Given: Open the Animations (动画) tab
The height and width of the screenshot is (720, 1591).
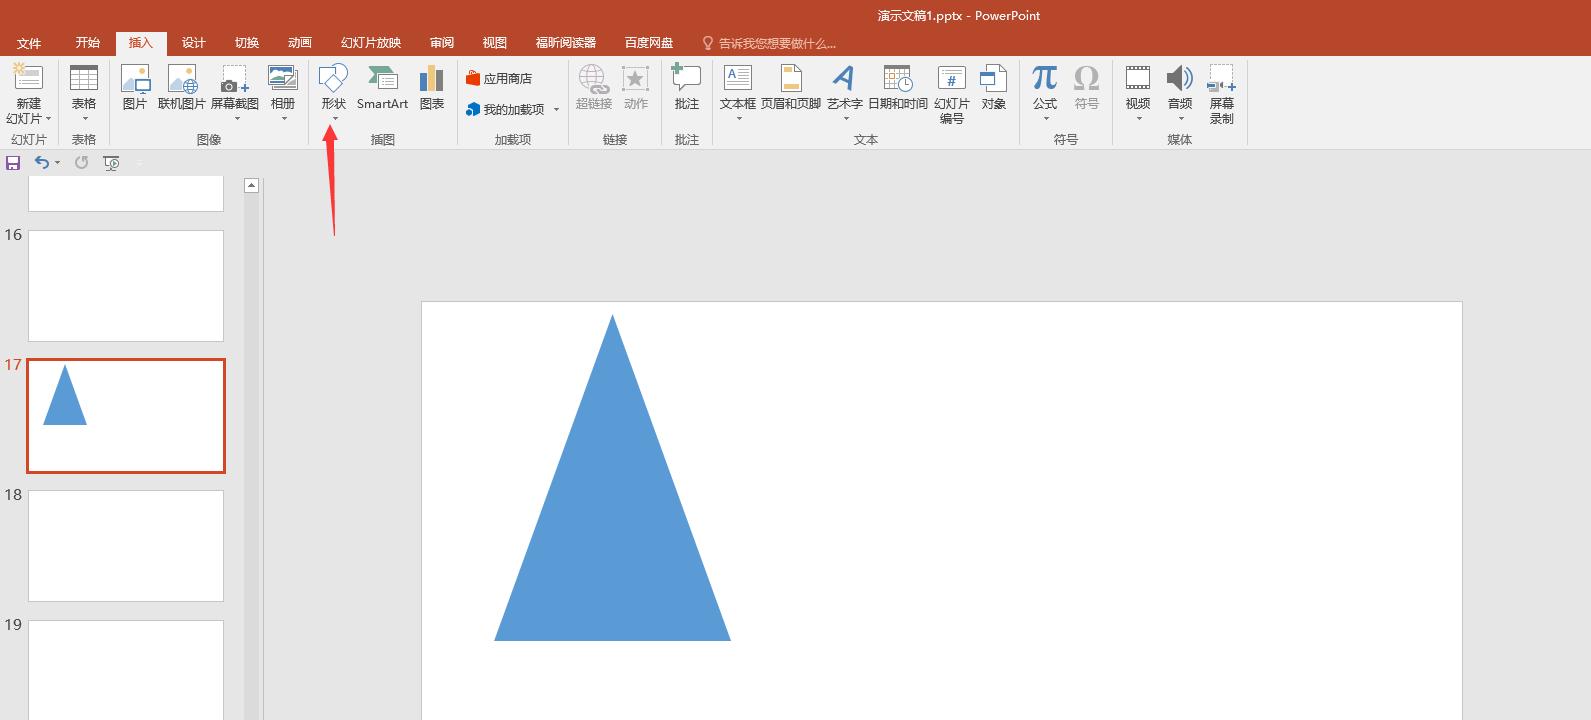Looking at the screenshot, I should click(x=299, y=43).
